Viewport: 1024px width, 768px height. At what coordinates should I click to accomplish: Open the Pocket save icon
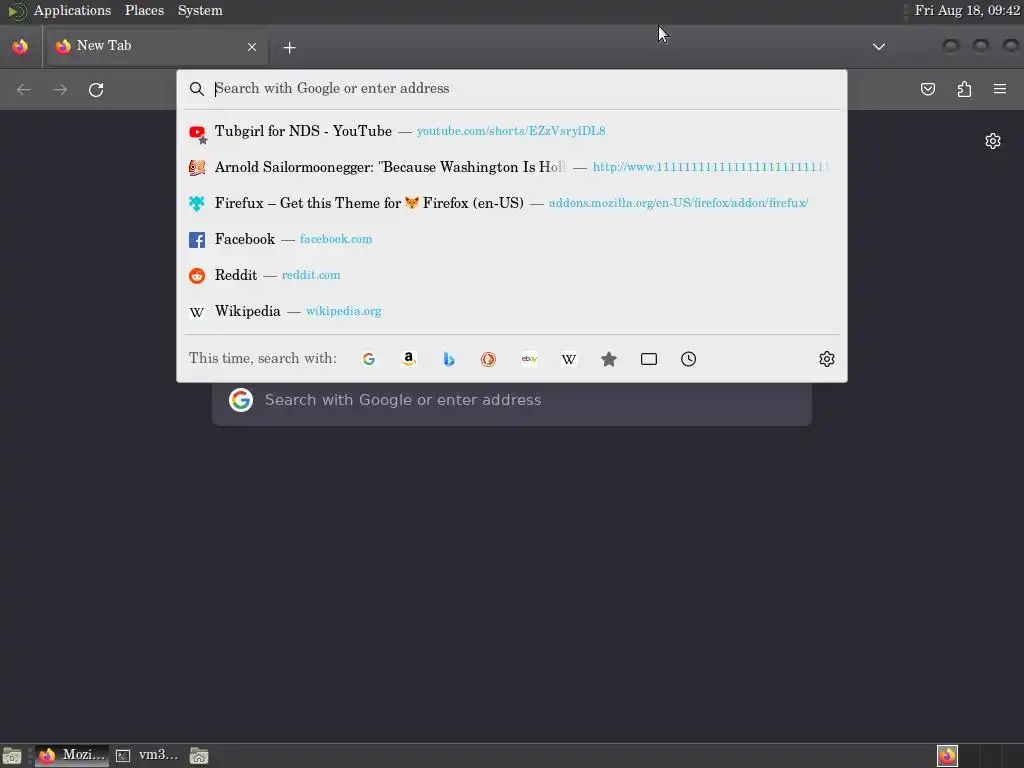[x=927, y=89]
